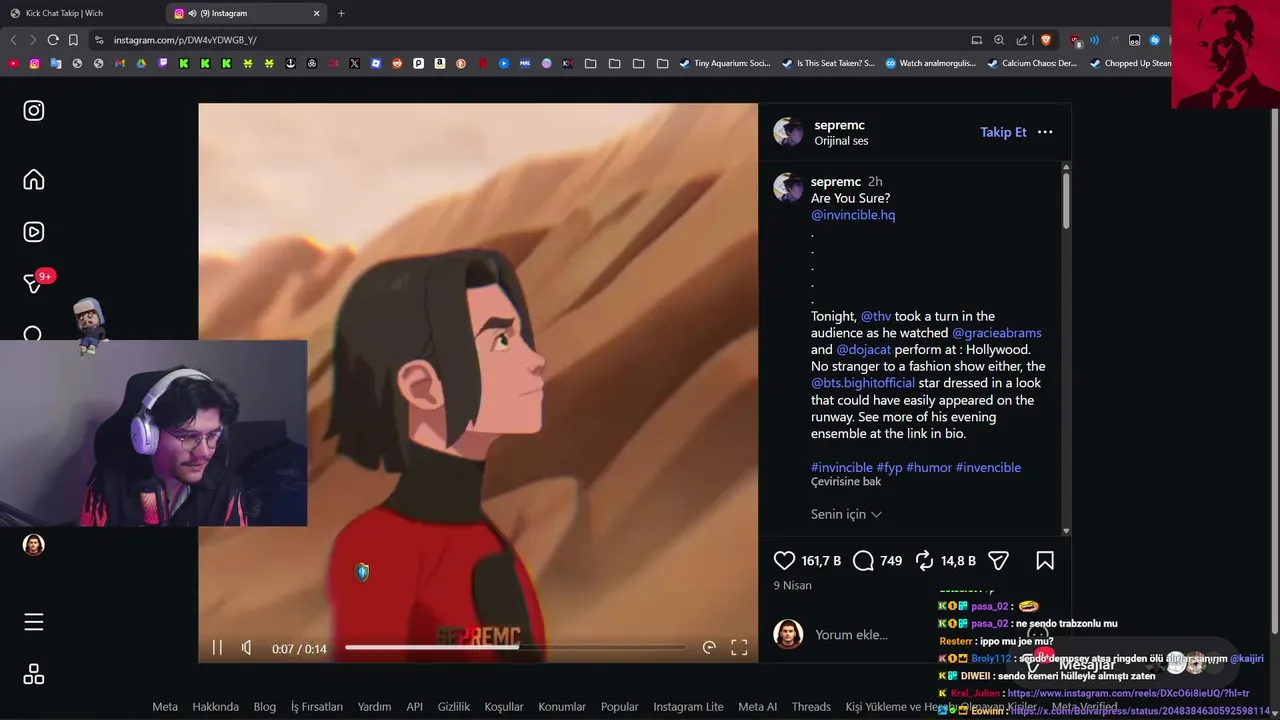Click the @gracieabrams mention
1280x720 pixels.
pos(997,333)
